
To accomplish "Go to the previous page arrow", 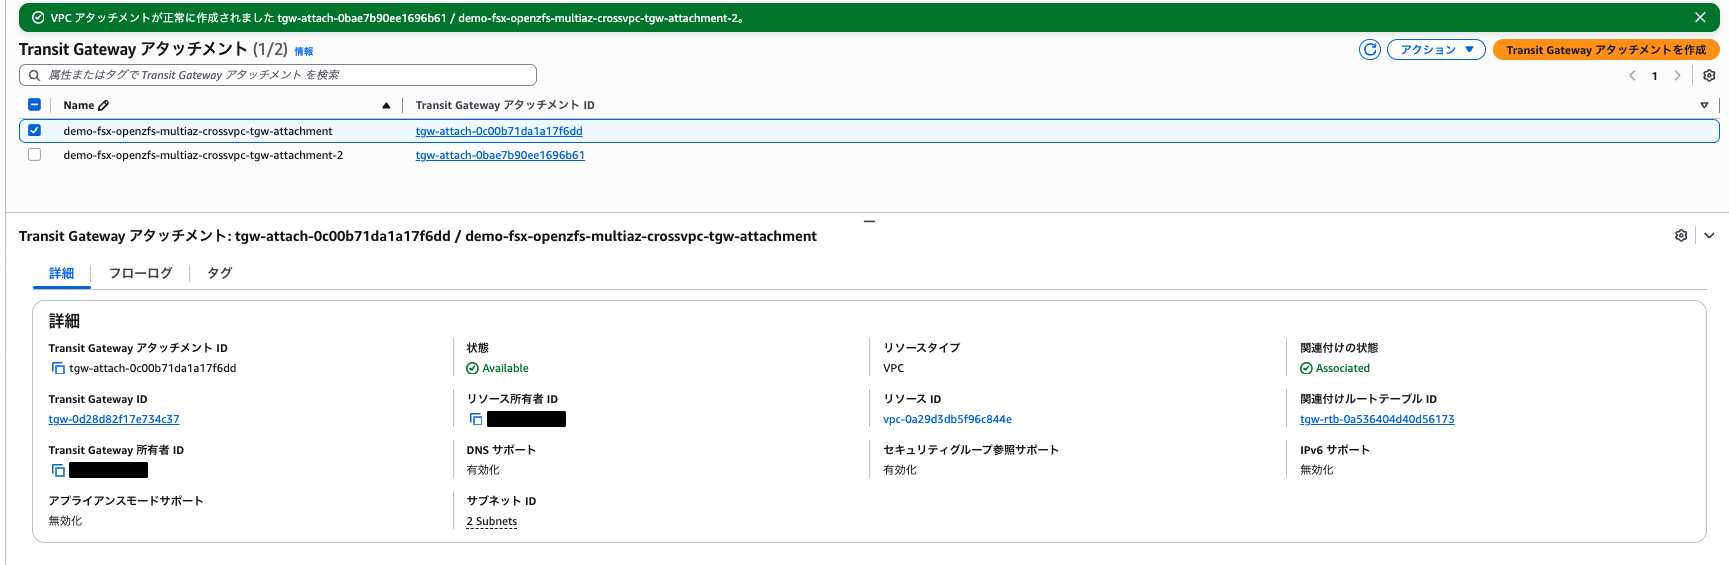I will click(x=1632, y=76).
